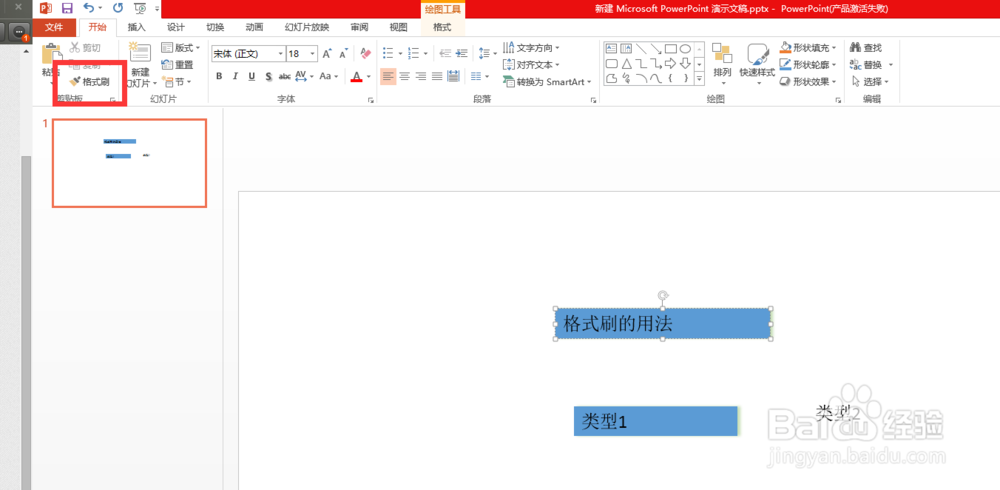Viewport: 1000px width, 490px height.
Task: Align text left in the paragraph group
Action: click(x=388, y=77)
